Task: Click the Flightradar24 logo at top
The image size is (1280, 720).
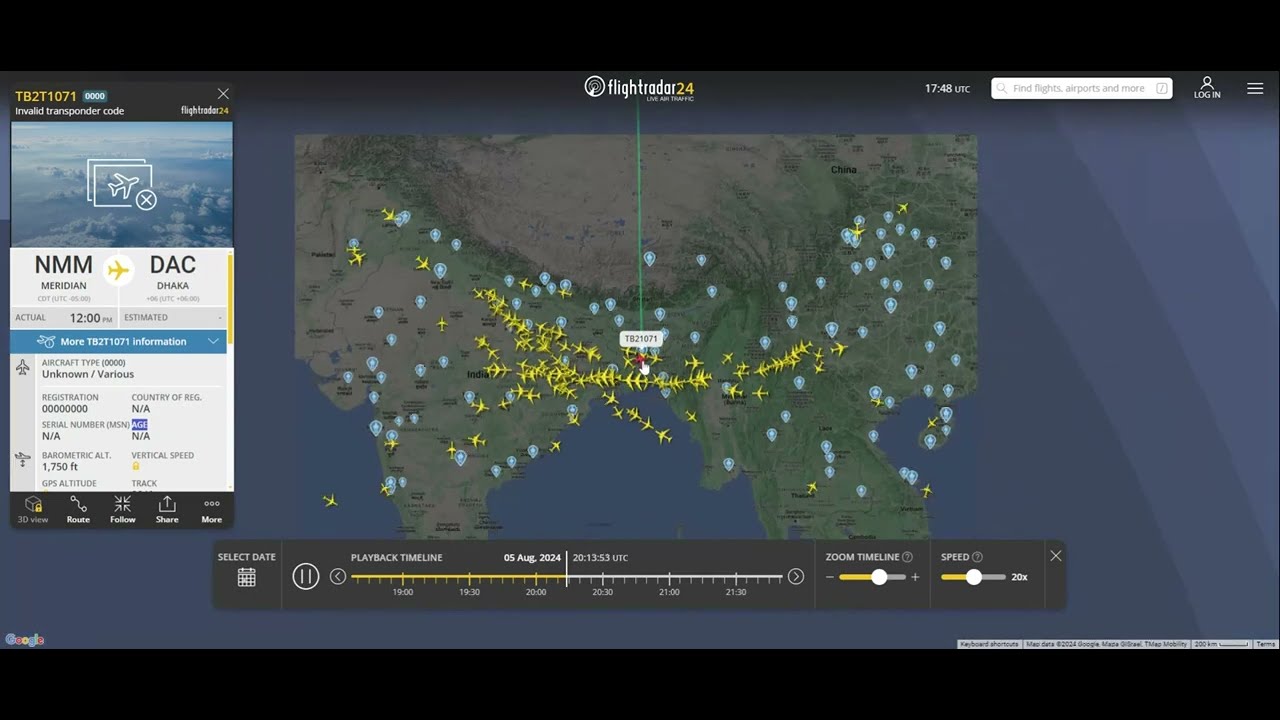Action: [x=639, y=88]
